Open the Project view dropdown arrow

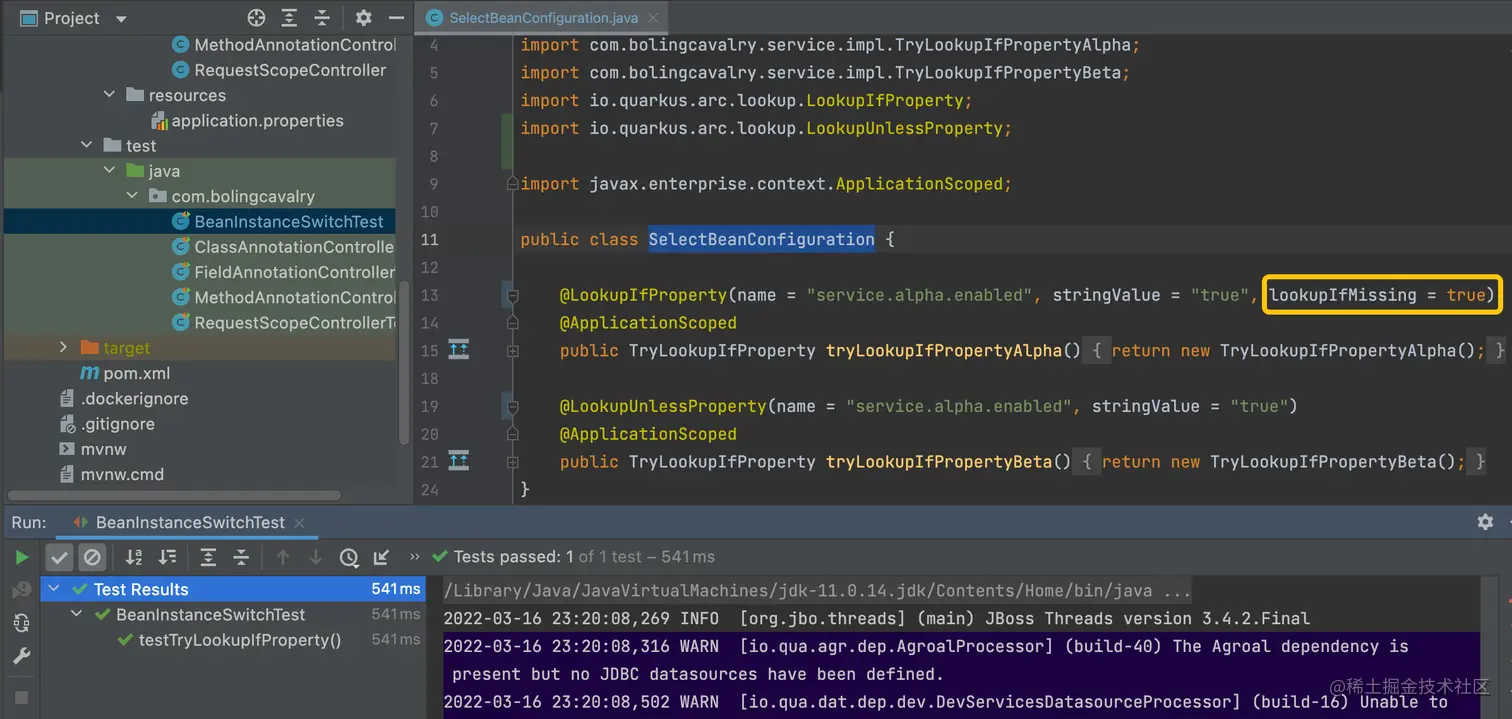click(x=121, y=19)
